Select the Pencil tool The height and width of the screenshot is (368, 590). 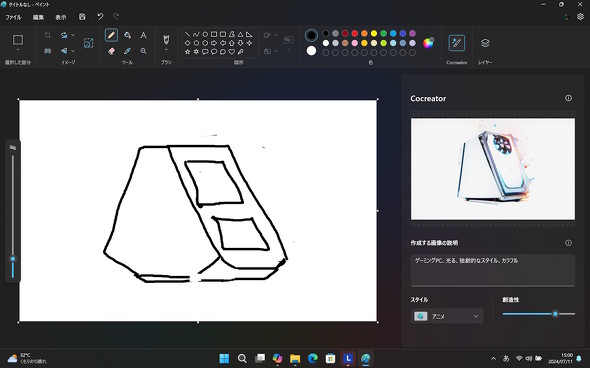[111, 35]
